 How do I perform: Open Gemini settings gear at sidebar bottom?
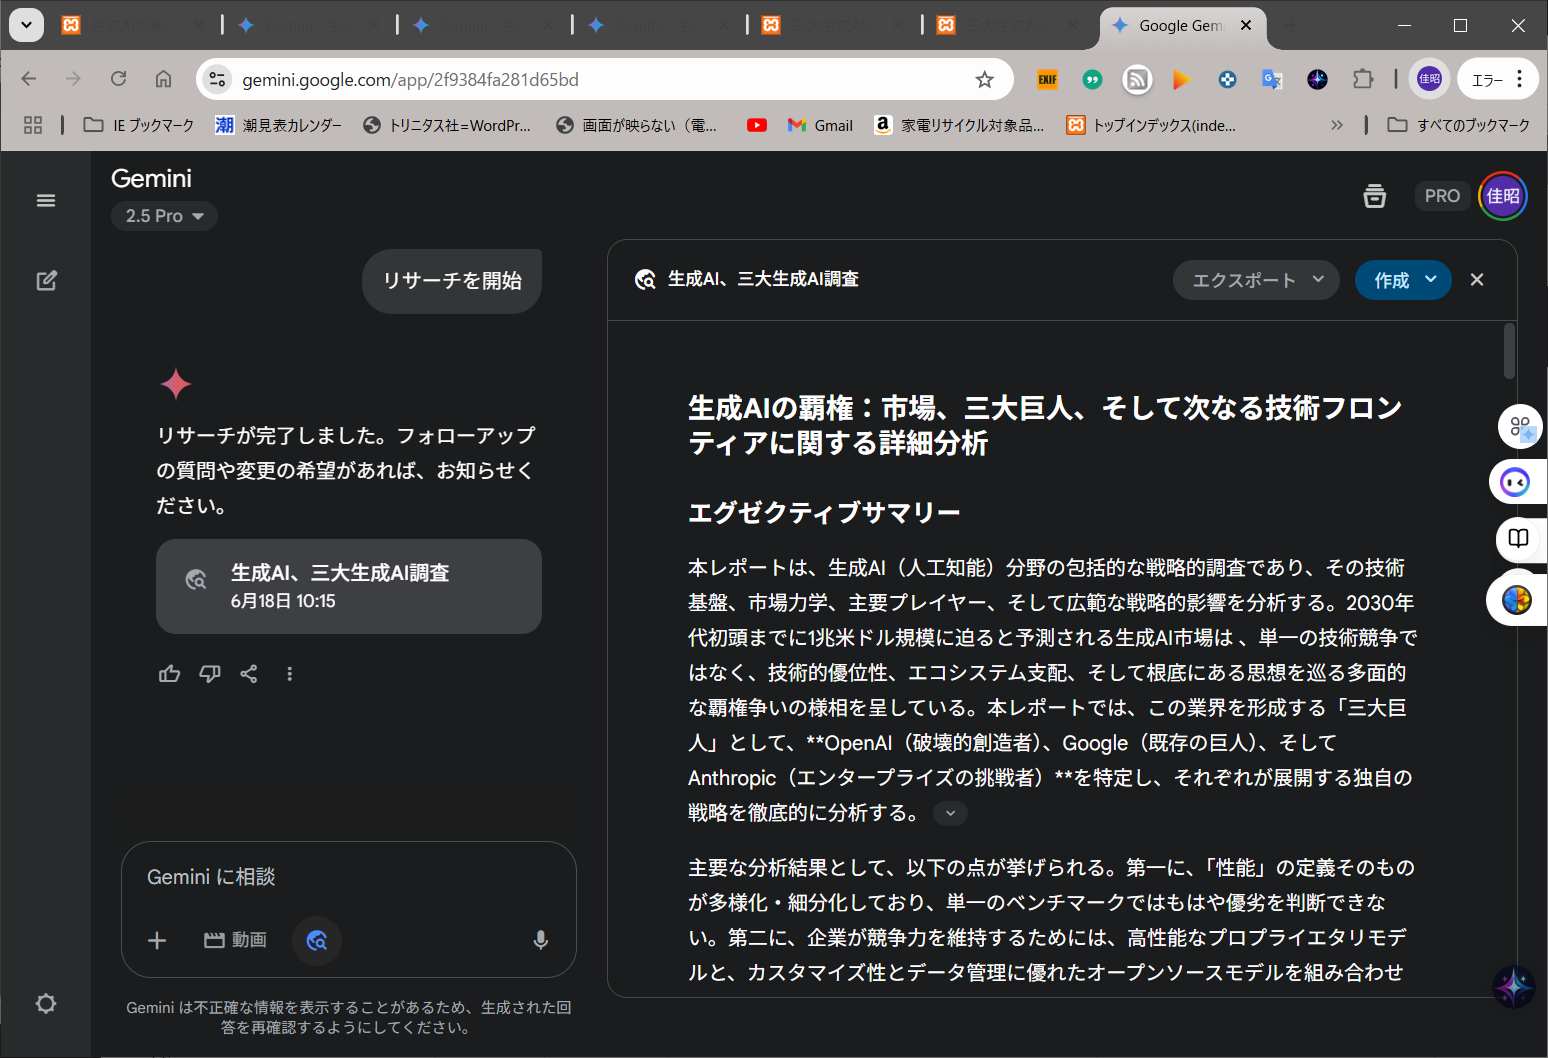46,1003
